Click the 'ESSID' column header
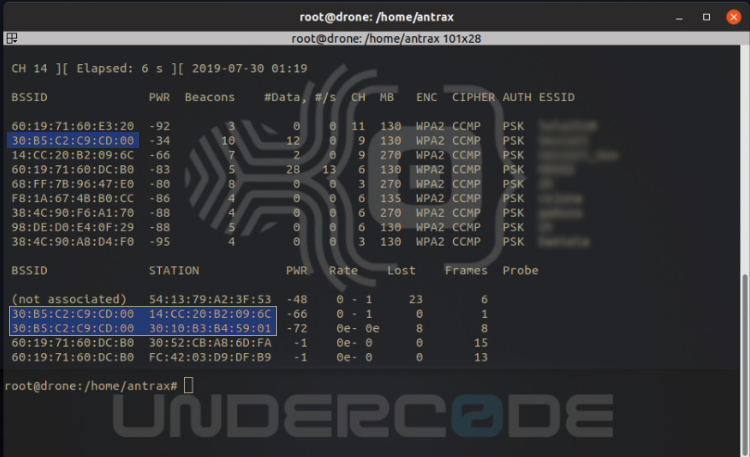Viewport: 750px width, 457px height. pos(557,97)
